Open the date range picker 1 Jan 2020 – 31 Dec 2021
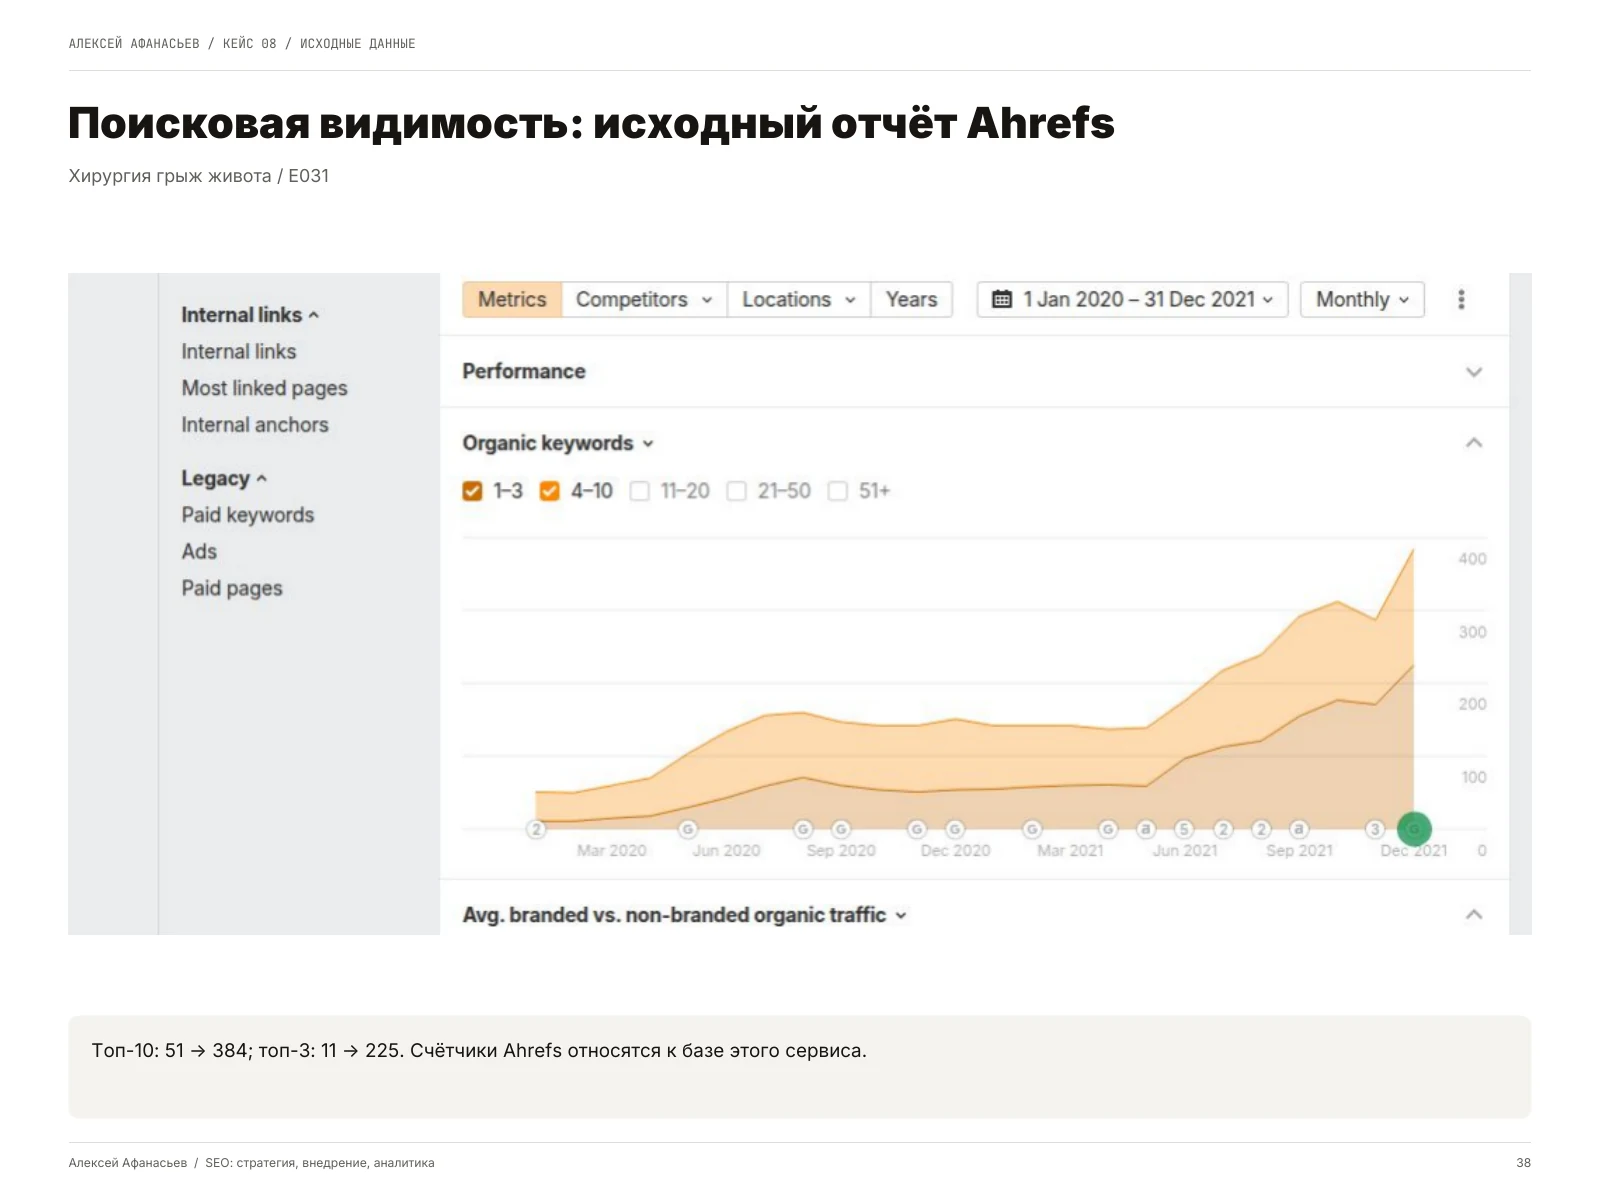This screenshot has height=1200, width=1600. click(x=1132, y=300)
